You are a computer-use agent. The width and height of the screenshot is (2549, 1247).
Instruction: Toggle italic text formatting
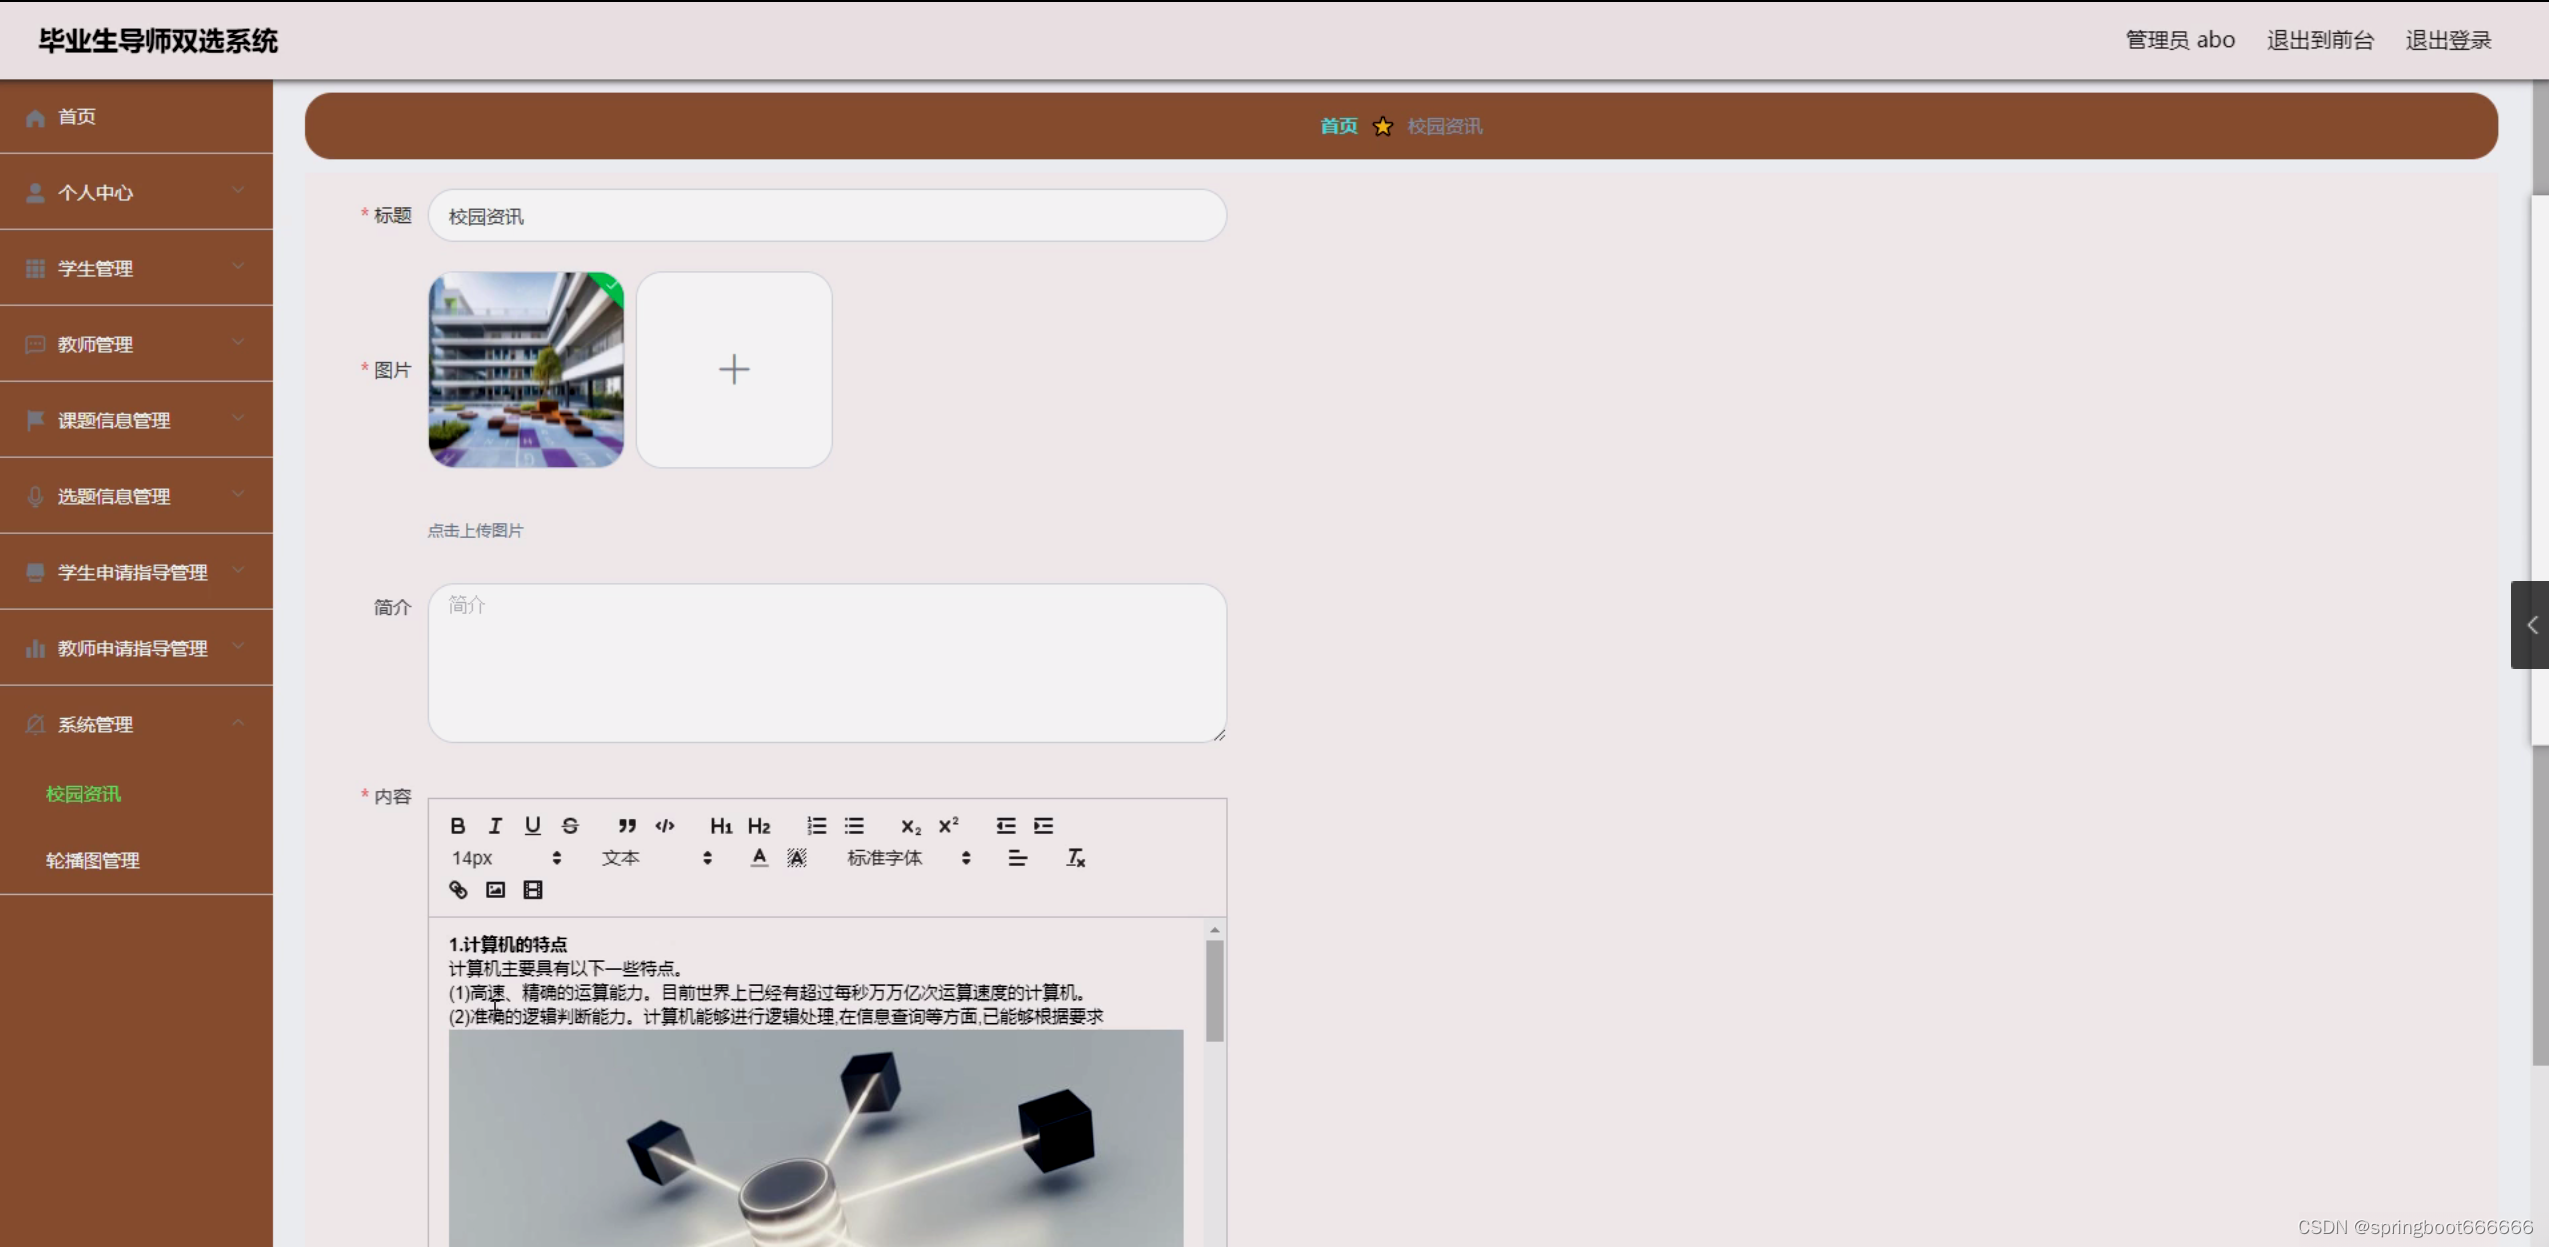point(495,826)
